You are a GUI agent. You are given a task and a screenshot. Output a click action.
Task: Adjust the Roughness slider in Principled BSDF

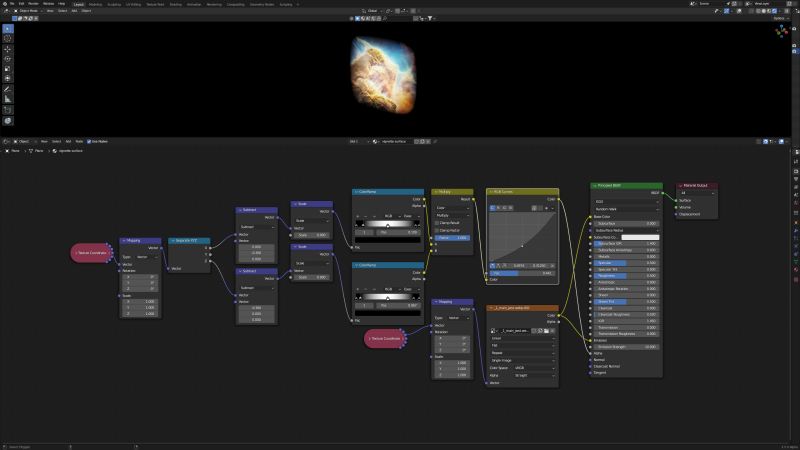pos(627,276)
